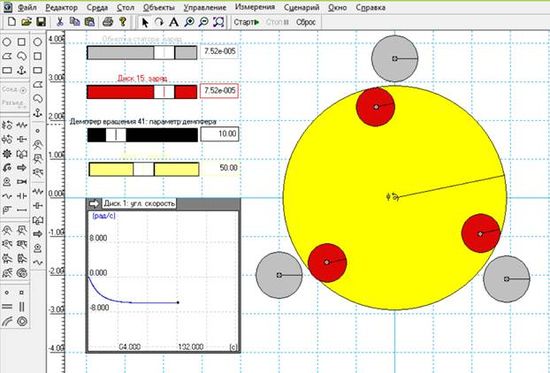Click the black damper parameter slider
This screenshot has height=373, width=550.
(142, 135)
